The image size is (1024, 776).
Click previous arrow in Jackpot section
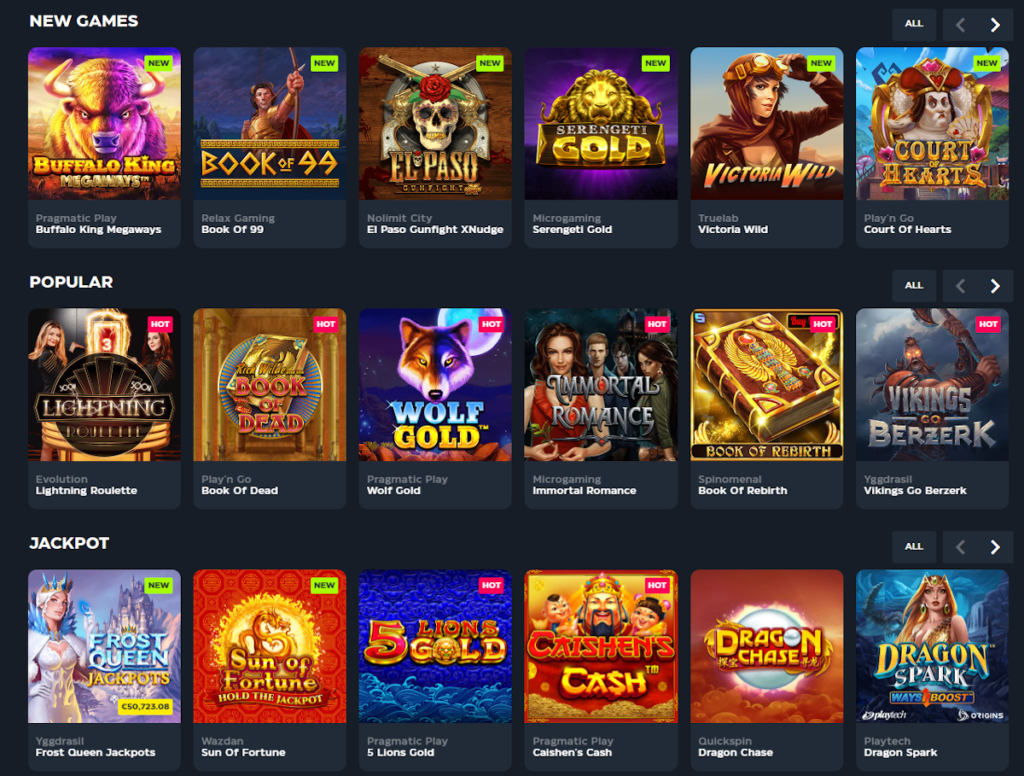(x=961, y=547)
